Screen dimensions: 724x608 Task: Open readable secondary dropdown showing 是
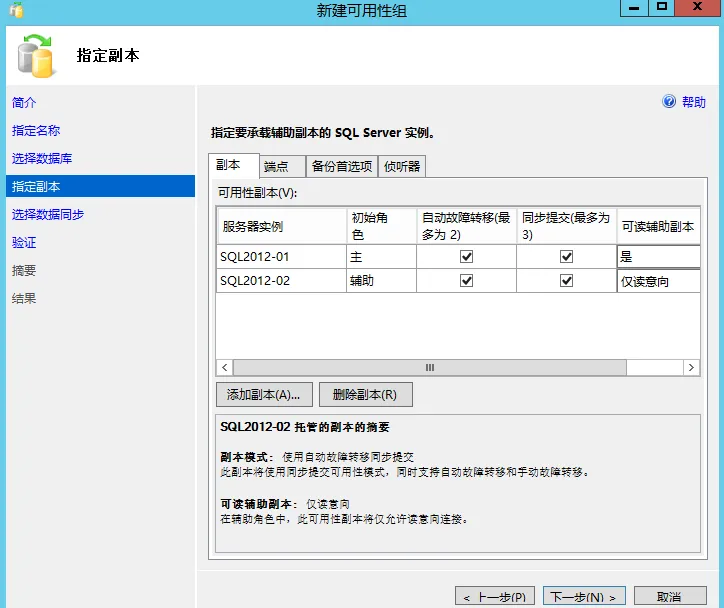658,257
